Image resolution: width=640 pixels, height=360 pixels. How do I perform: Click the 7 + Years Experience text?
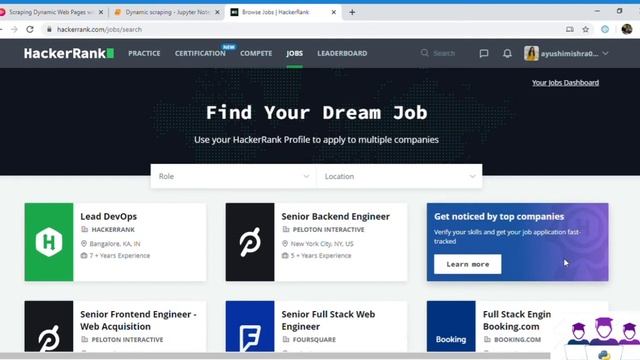pyautogui.click(x=120, y=256)
